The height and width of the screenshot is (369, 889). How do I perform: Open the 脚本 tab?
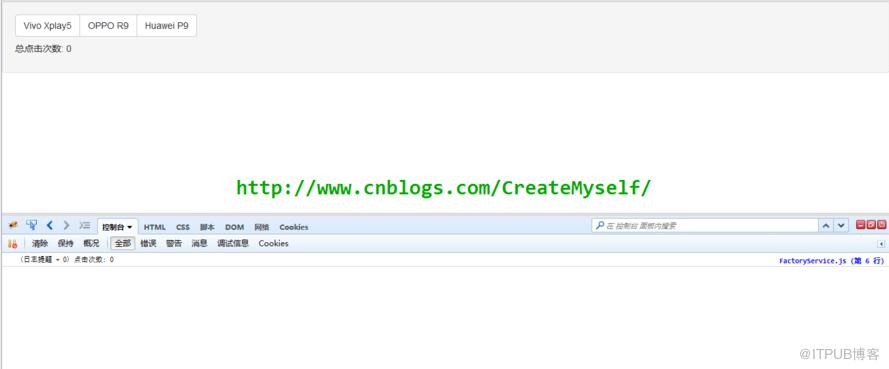click(x=207, y=227)
